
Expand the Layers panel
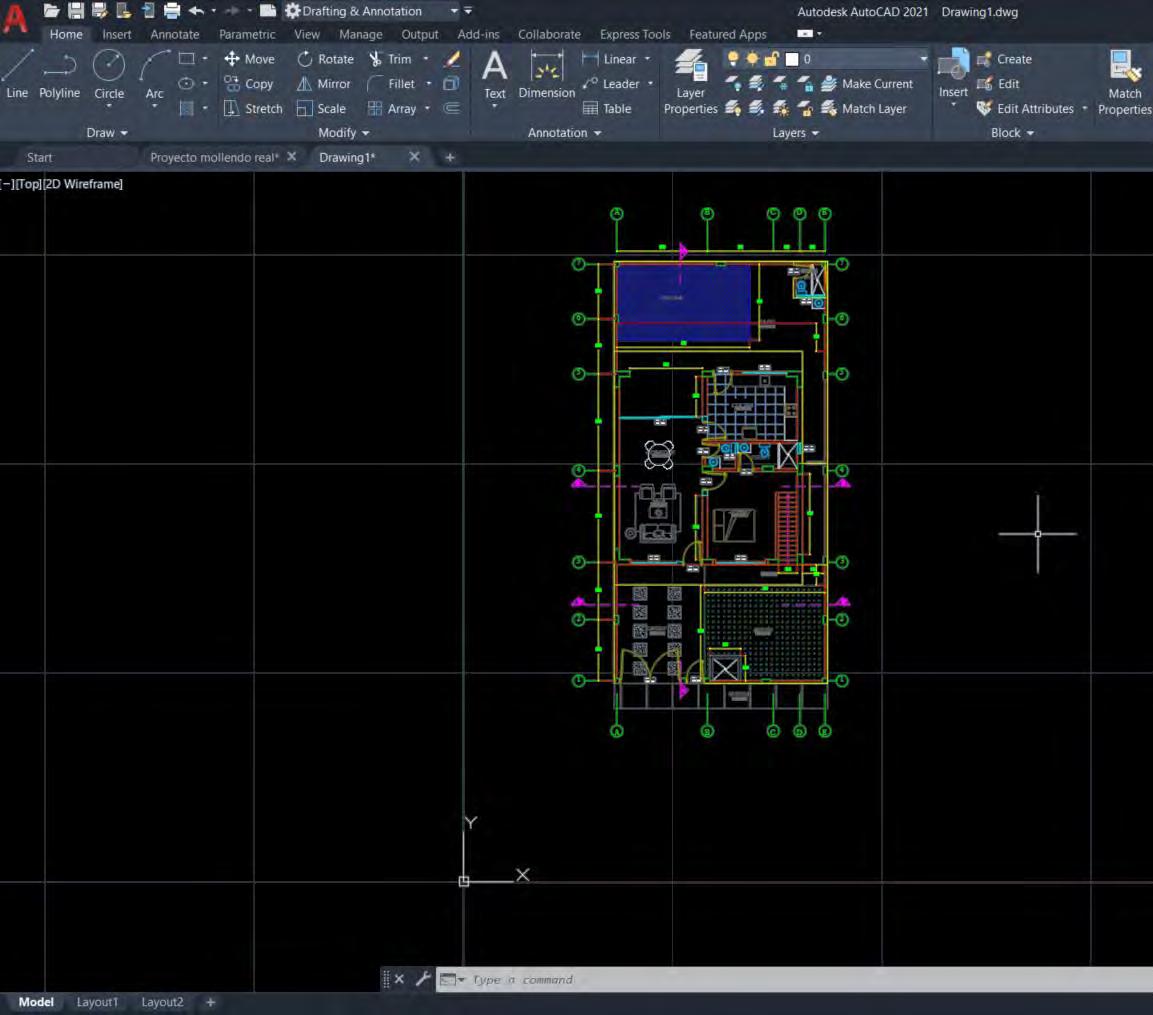tap(795, 132)
